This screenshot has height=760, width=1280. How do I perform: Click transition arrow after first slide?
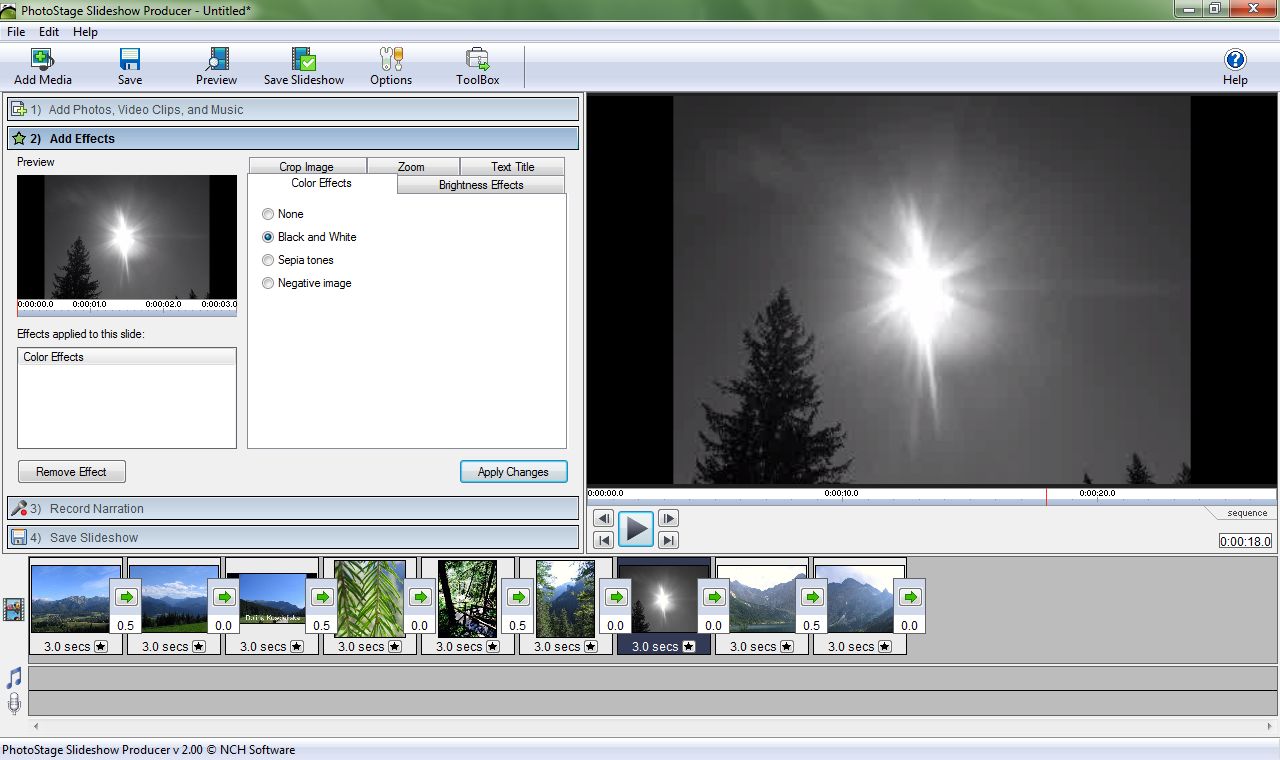(126, 597)
